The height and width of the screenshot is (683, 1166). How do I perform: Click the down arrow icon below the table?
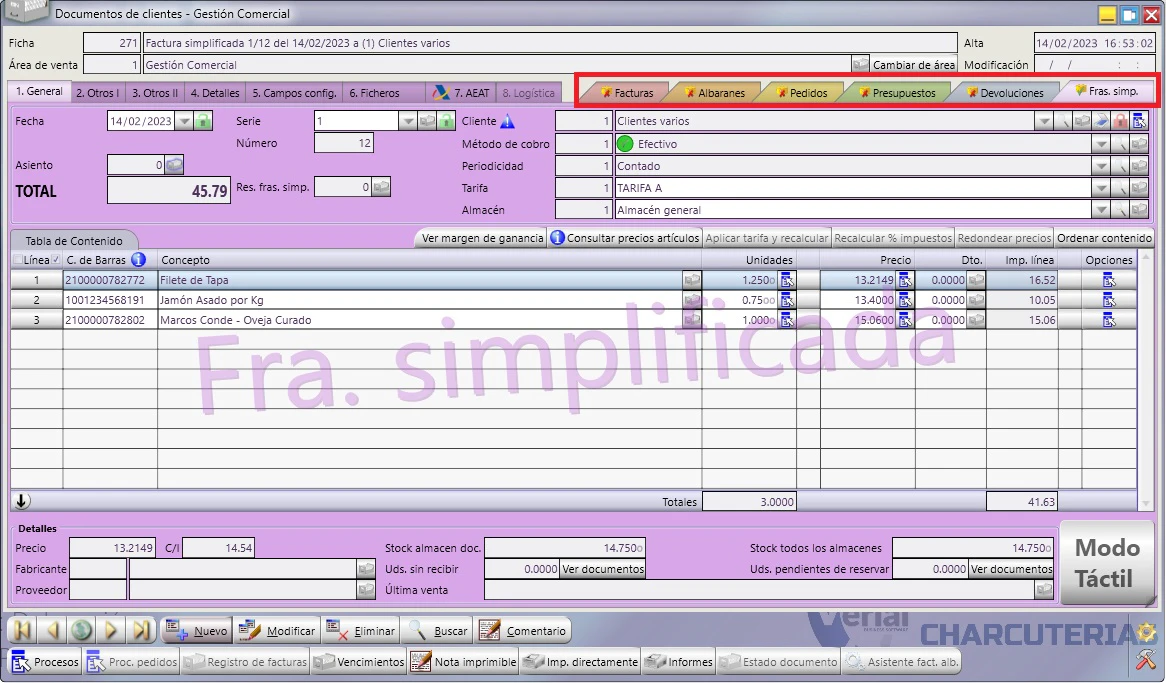pos(22,501)
